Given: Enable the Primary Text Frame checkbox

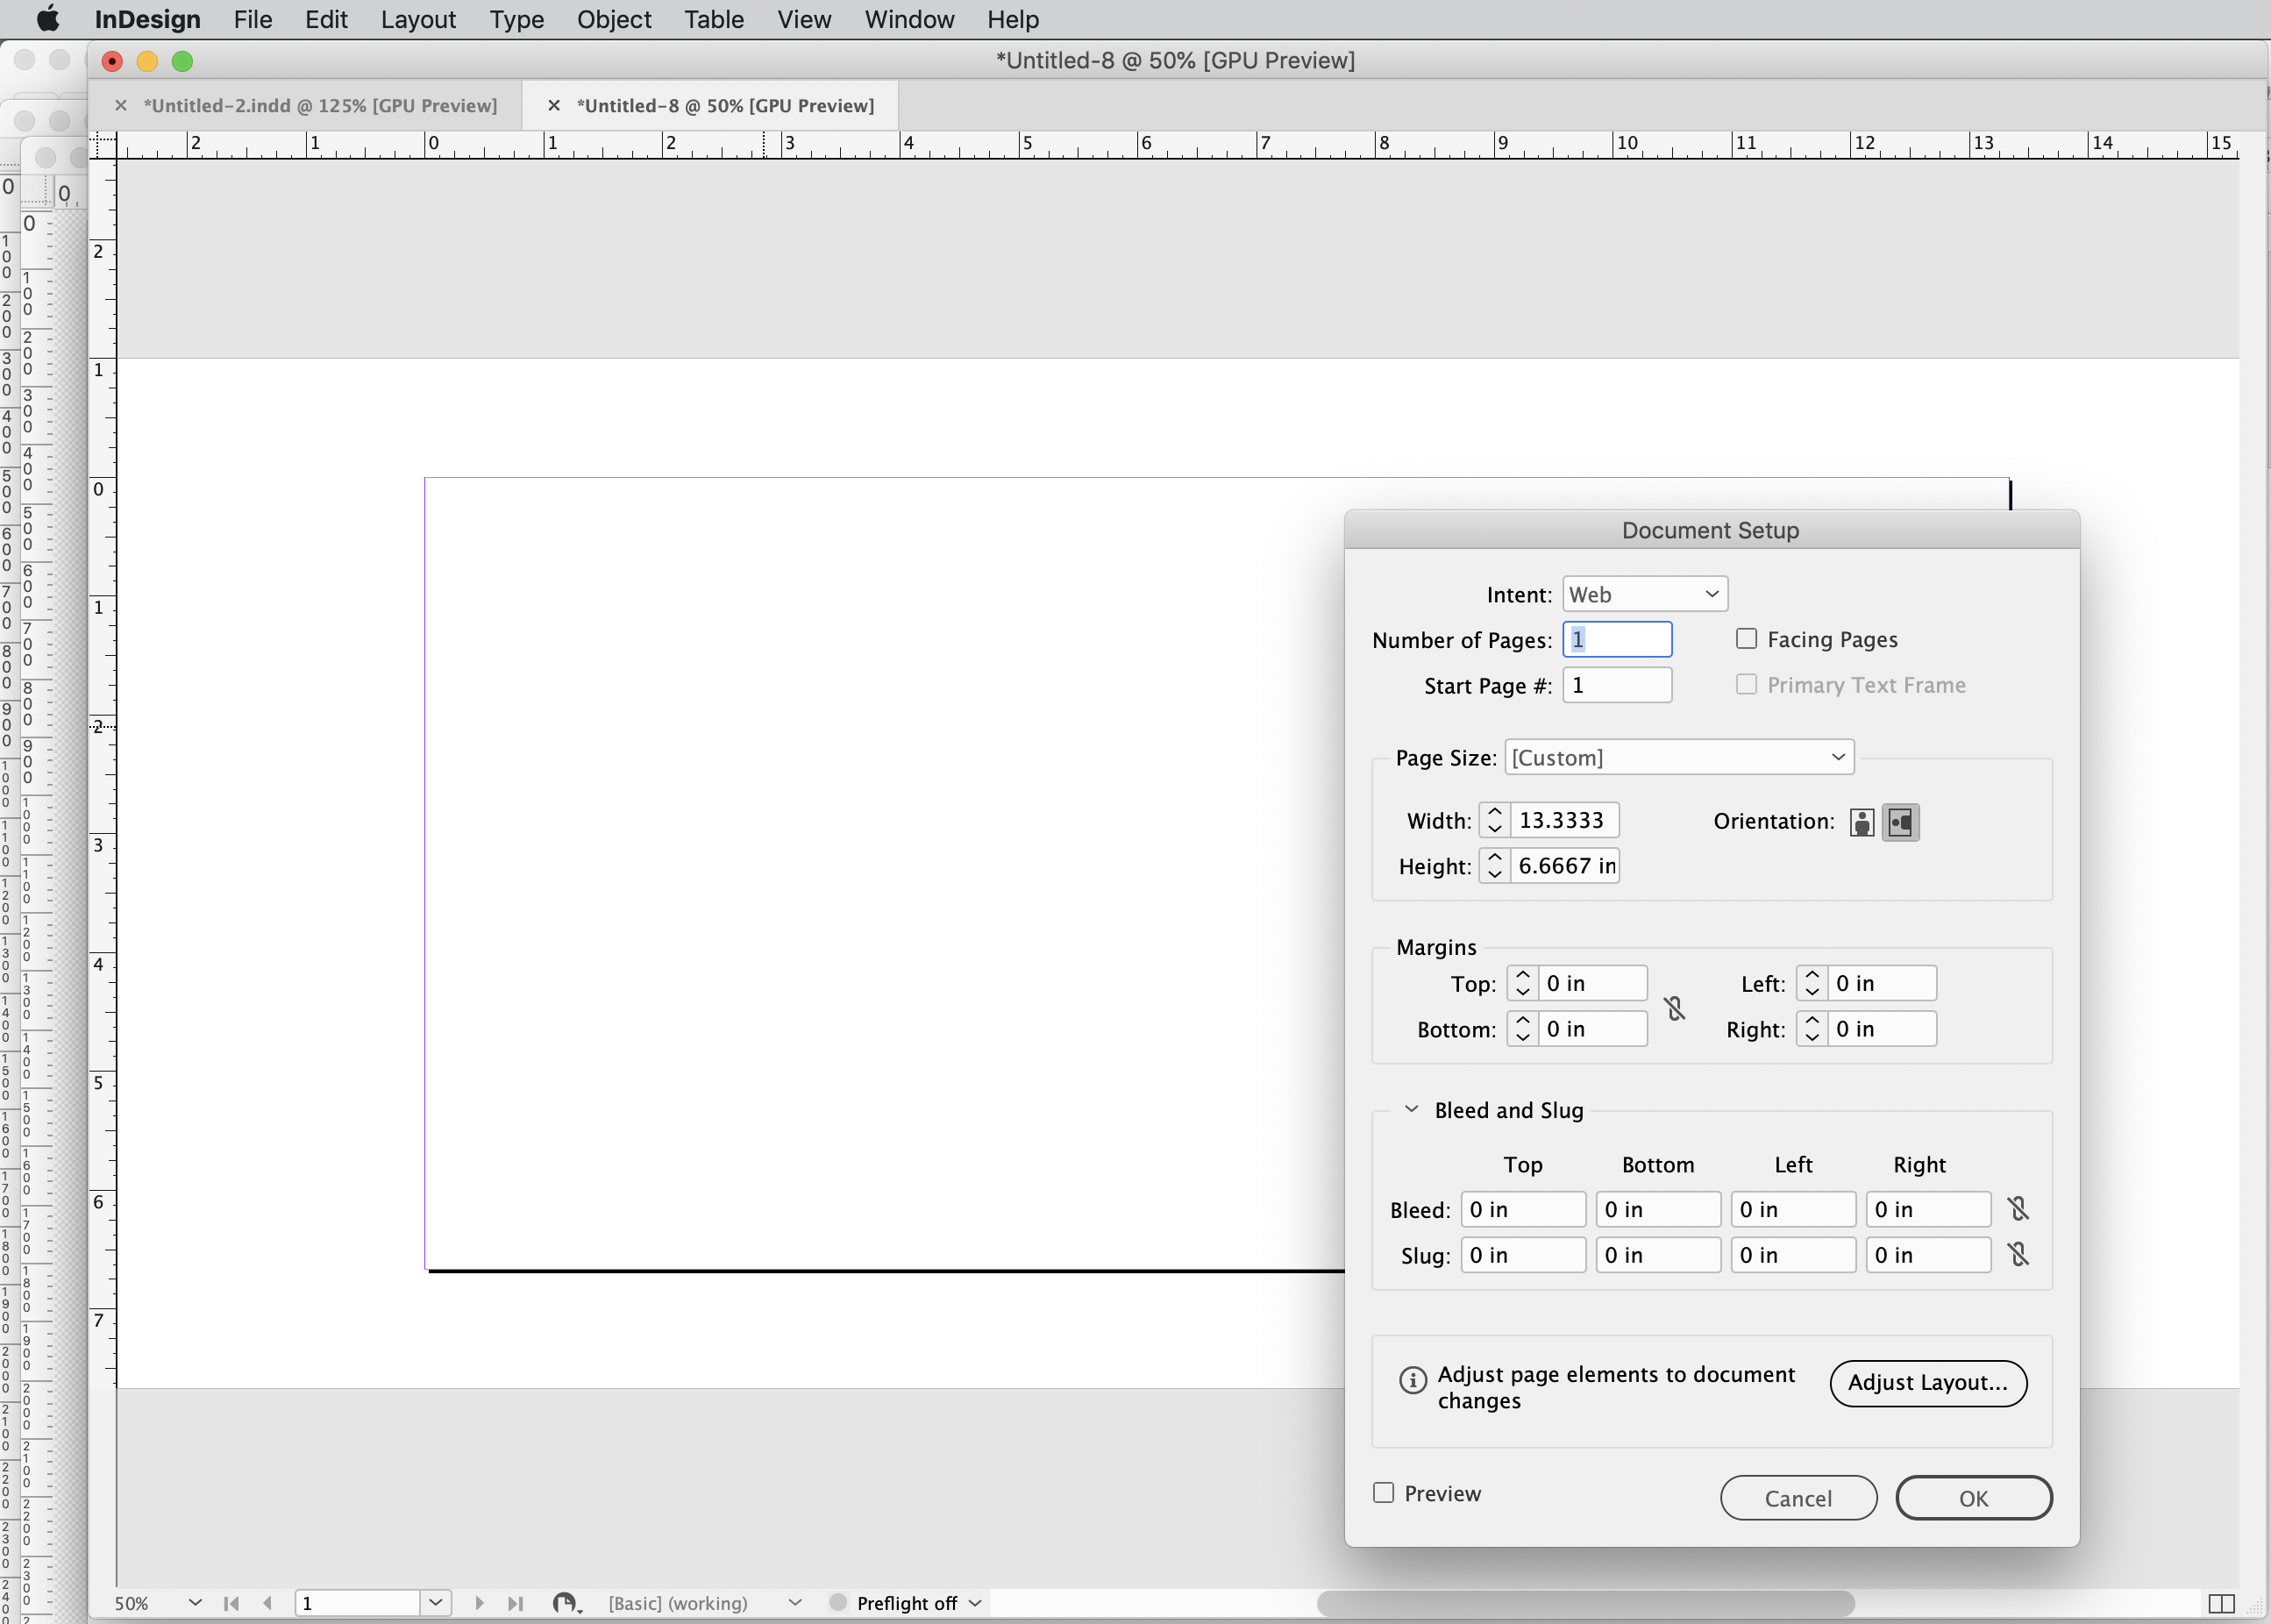Looking at the screenshot, I should (x=1746, y=684).
